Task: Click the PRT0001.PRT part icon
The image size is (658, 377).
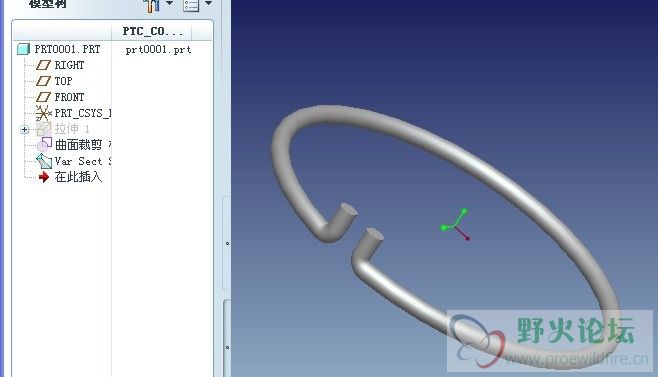Action: (24, 49)
